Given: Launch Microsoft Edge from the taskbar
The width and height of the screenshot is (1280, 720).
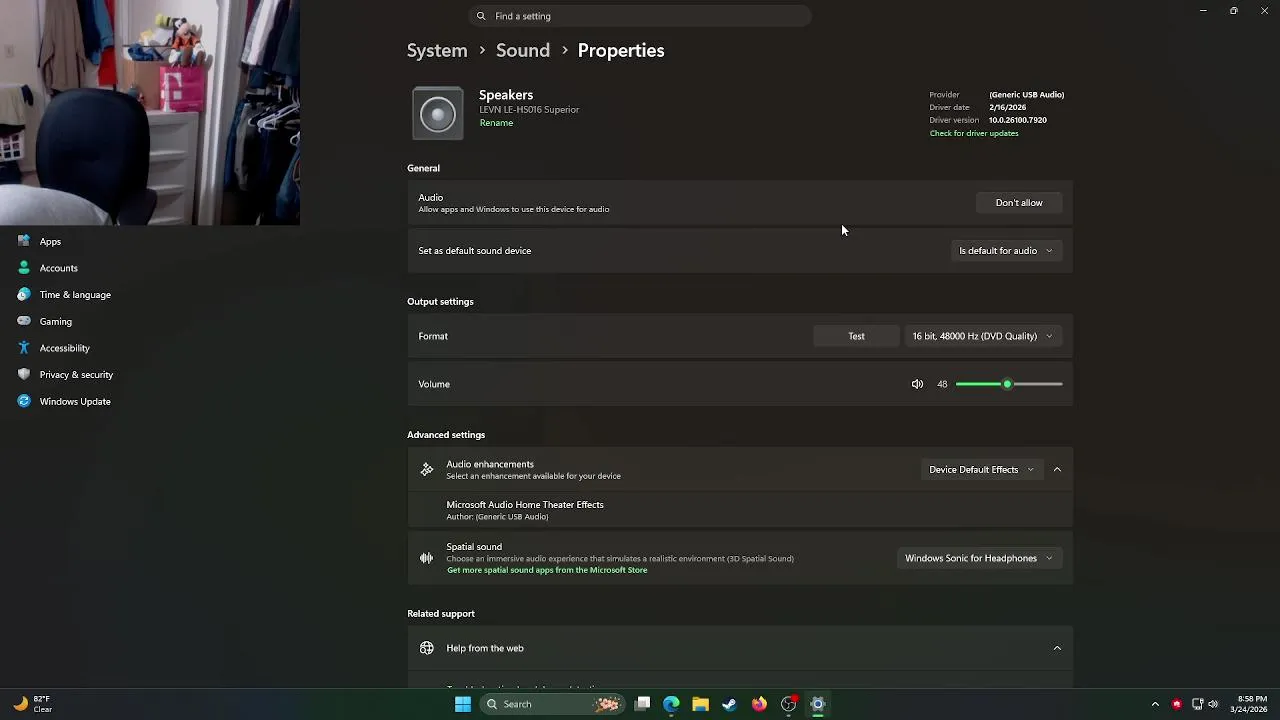Looking at the screenshot, I should click(x=671, y=704).
